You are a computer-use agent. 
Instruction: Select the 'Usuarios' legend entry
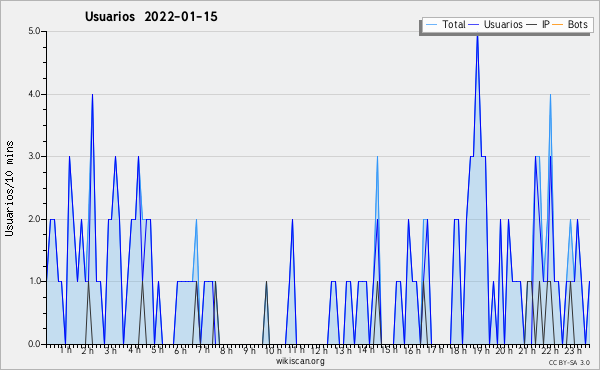coord(496,24)
